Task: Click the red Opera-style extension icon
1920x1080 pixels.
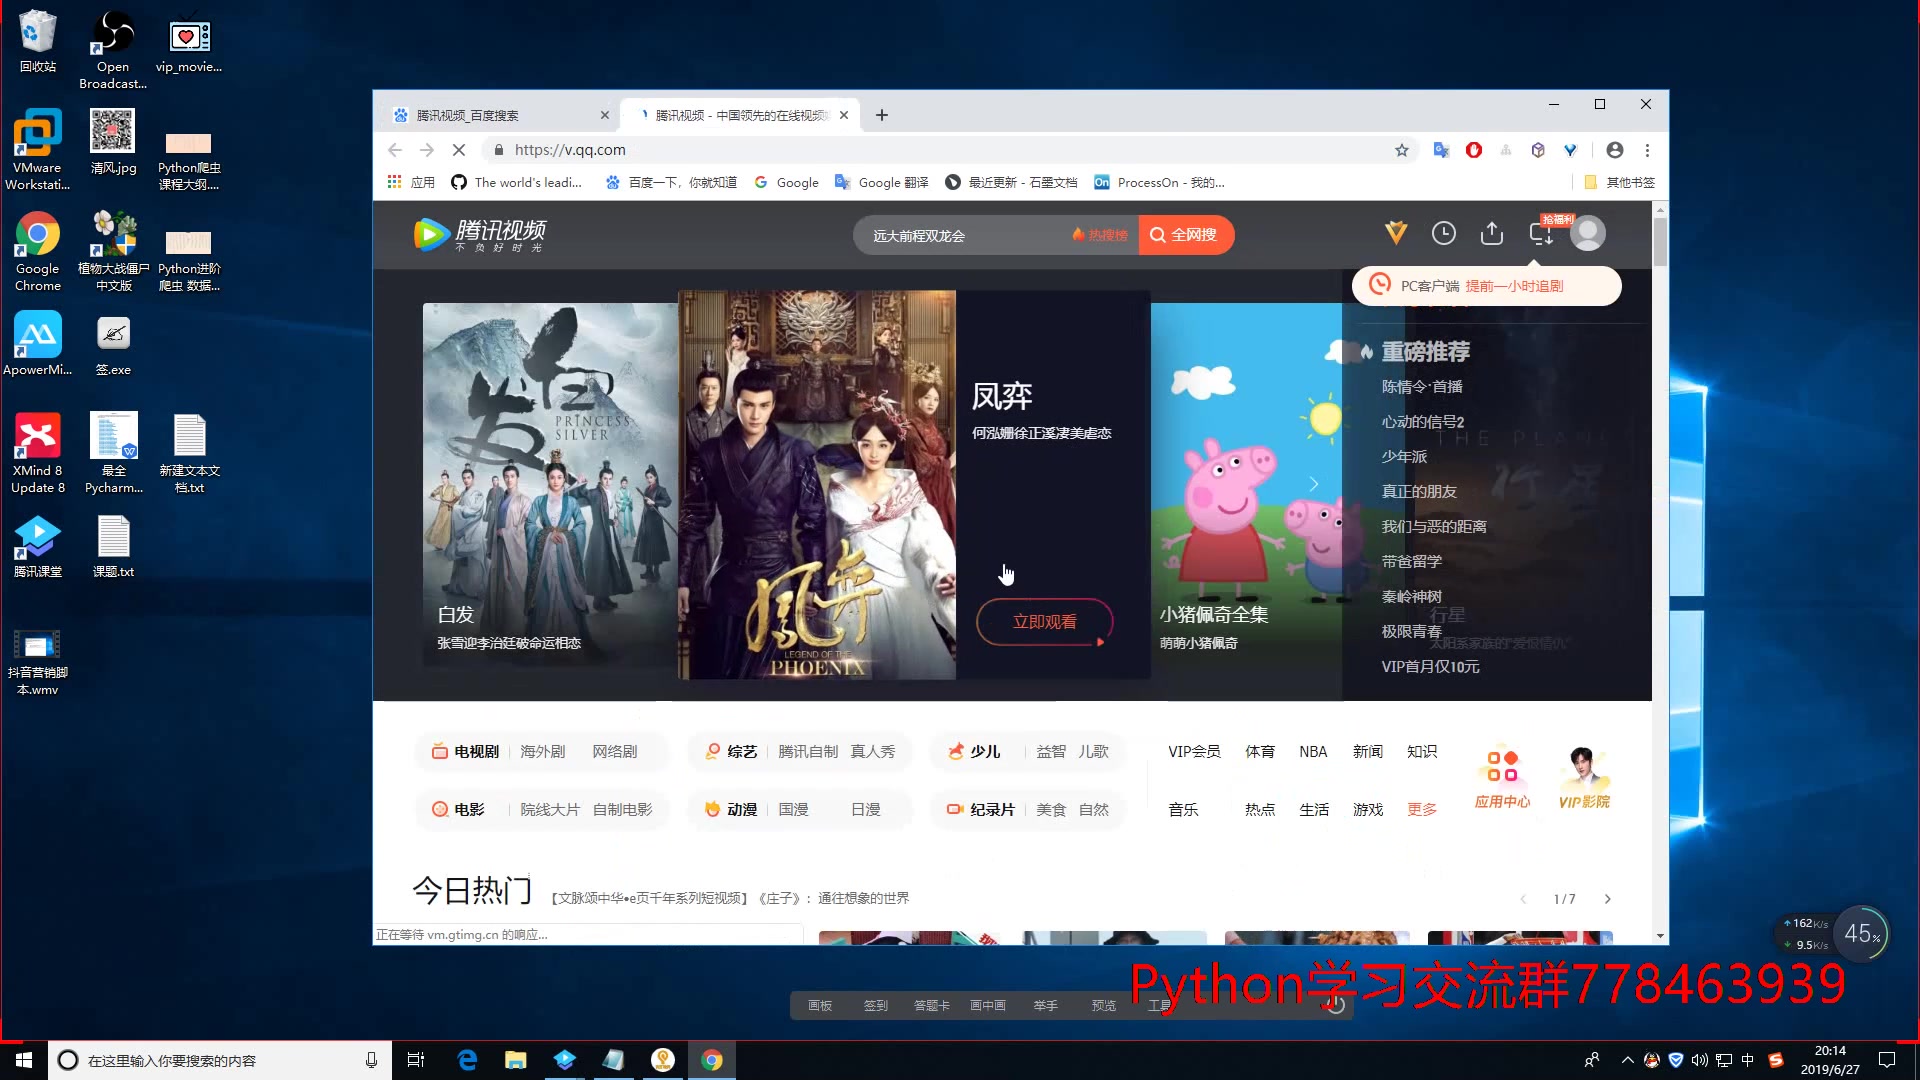Action: [1474, 150]
